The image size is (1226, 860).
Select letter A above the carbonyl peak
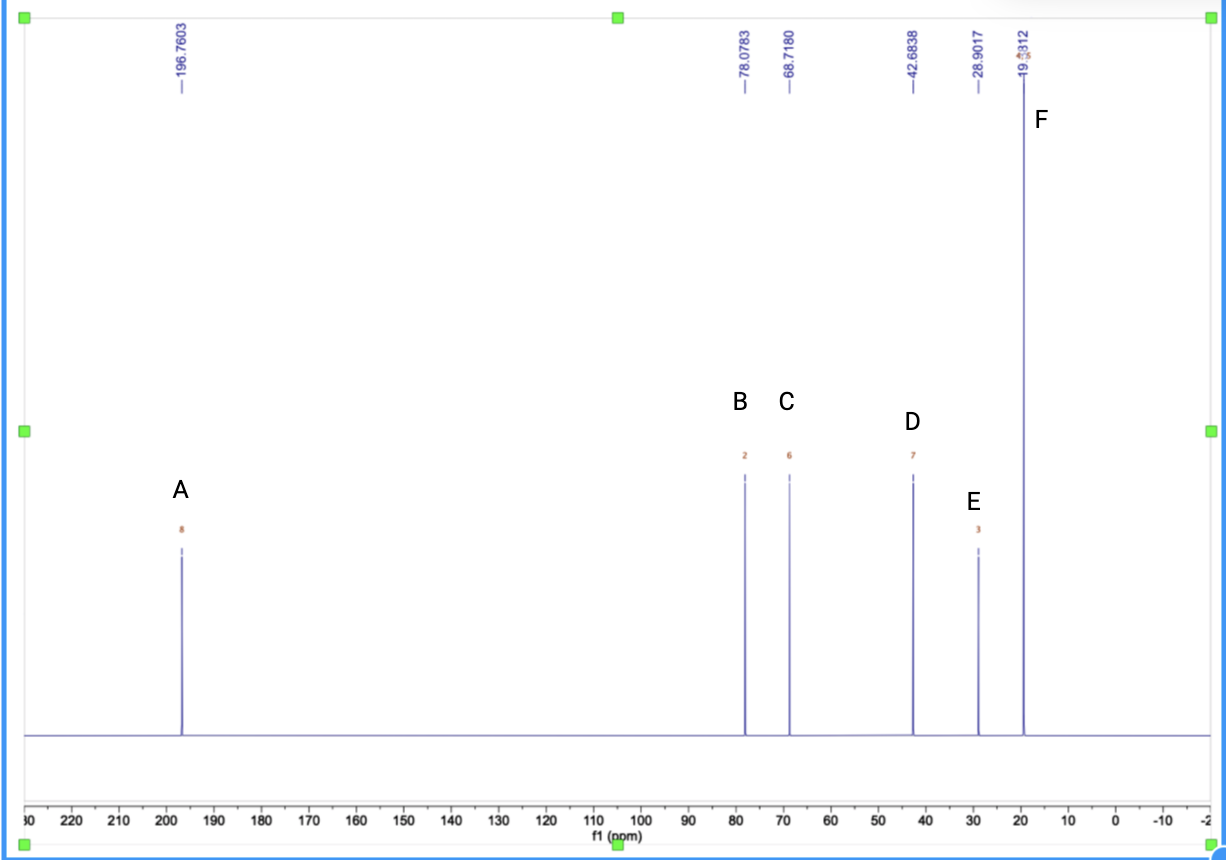tap(181, 490)
